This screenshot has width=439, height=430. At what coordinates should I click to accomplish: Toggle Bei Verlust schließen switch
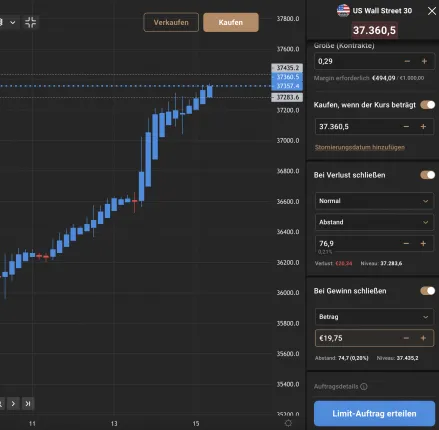(x=428, y=175)
